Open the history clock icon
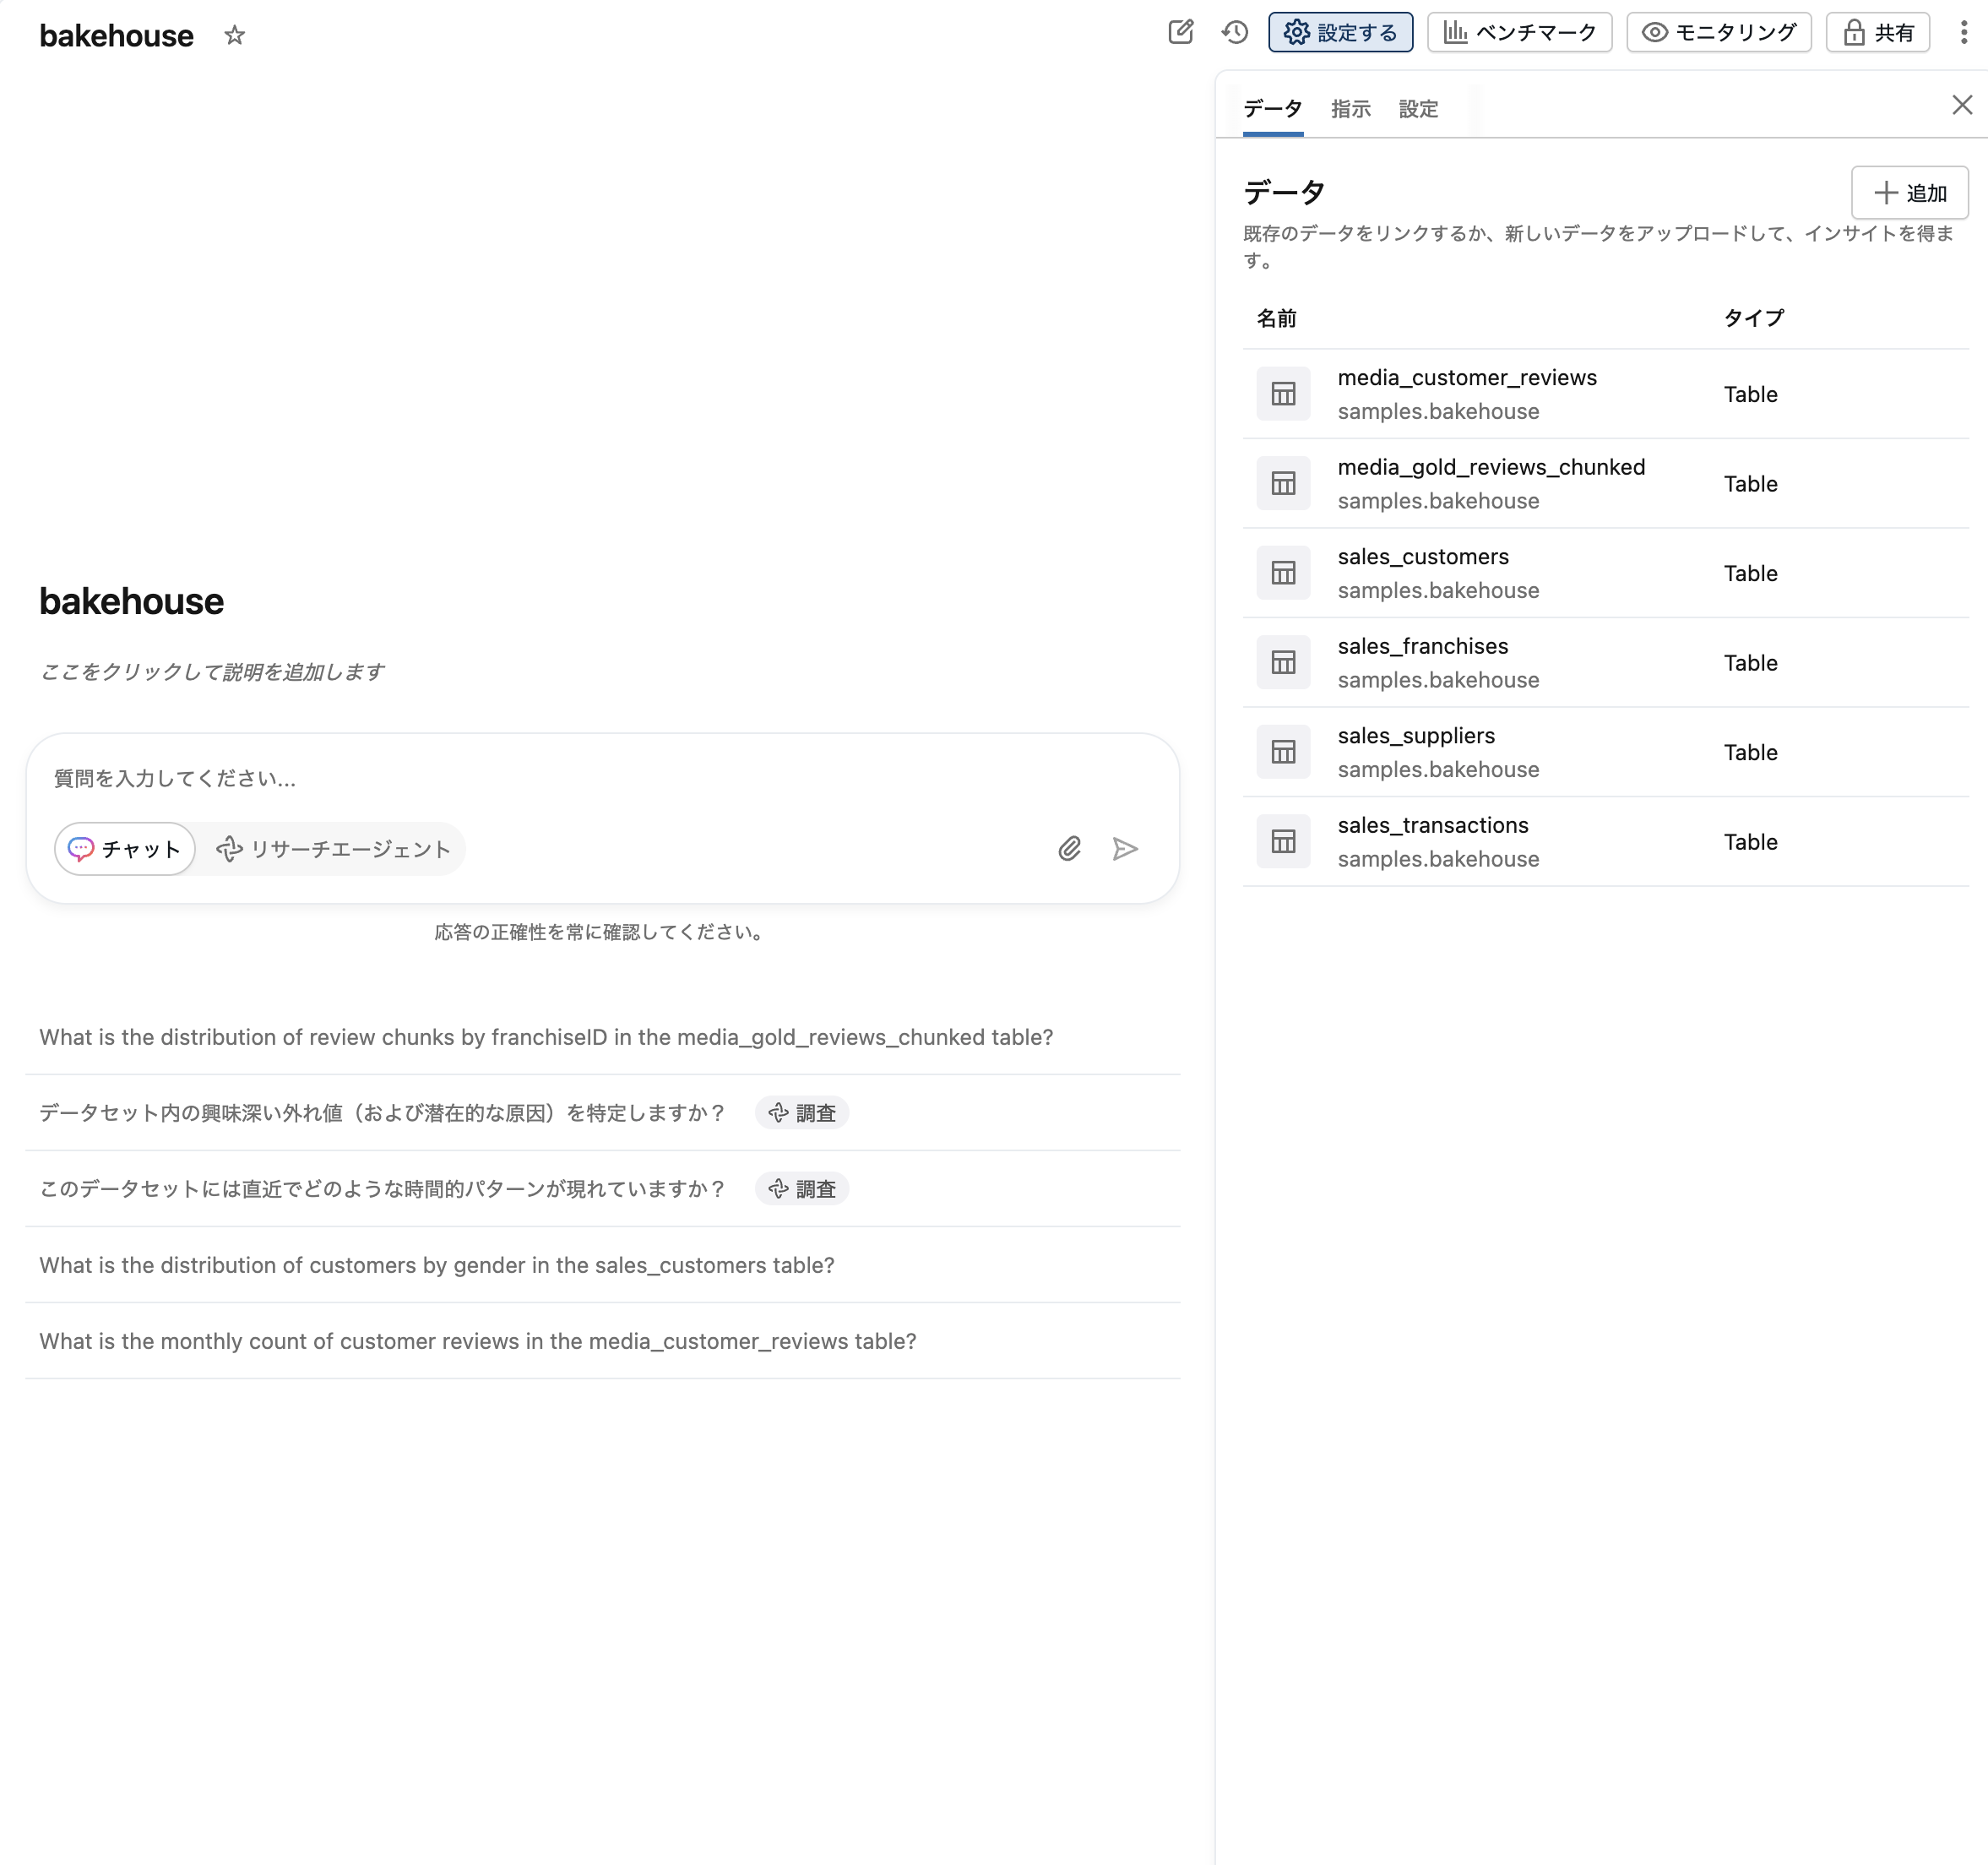Image resolution: width=1988 pixels, height=1865 pixels. point(1235,32)
